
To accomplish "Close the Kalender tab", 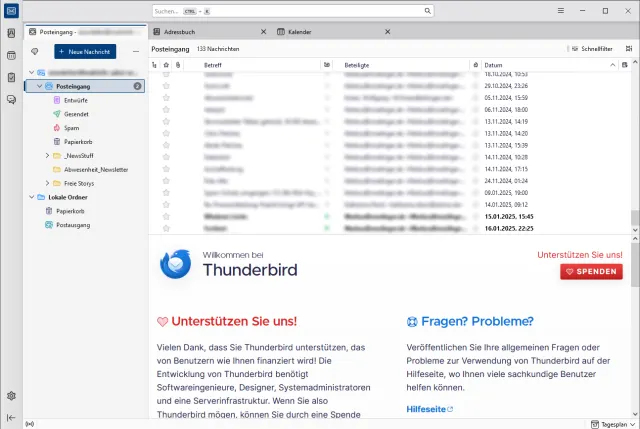I will click(387, 31).
